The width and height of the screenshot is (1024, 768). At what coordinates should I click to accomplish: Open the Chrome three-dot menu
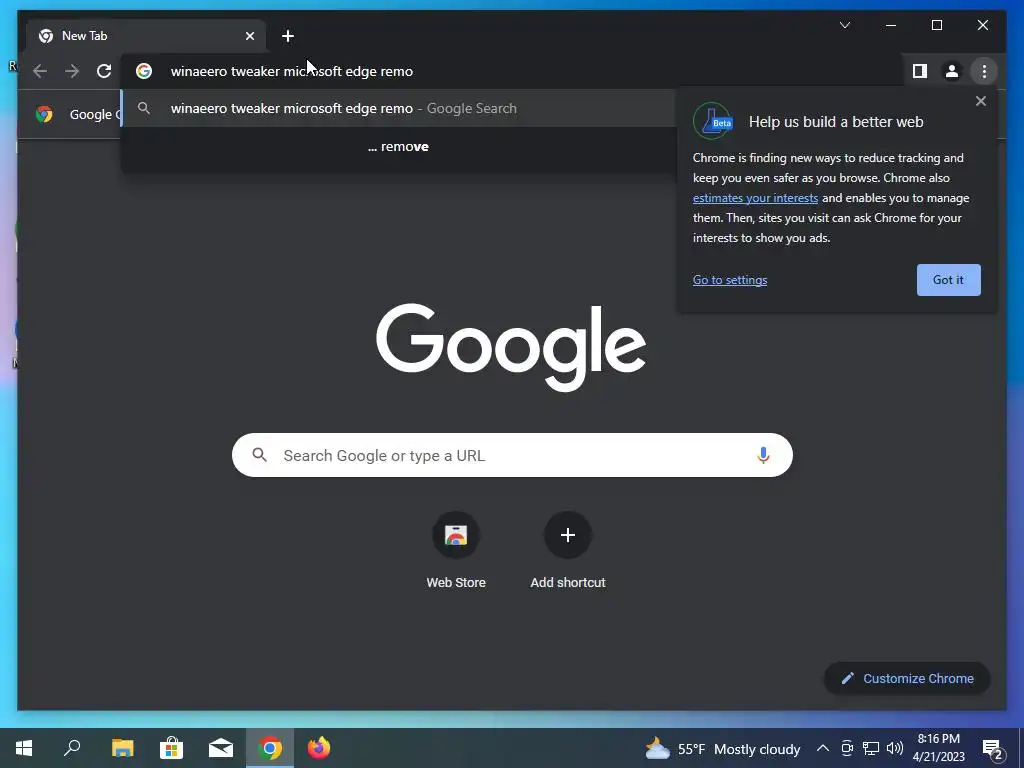pyautogui.click(x=984, y=71)
